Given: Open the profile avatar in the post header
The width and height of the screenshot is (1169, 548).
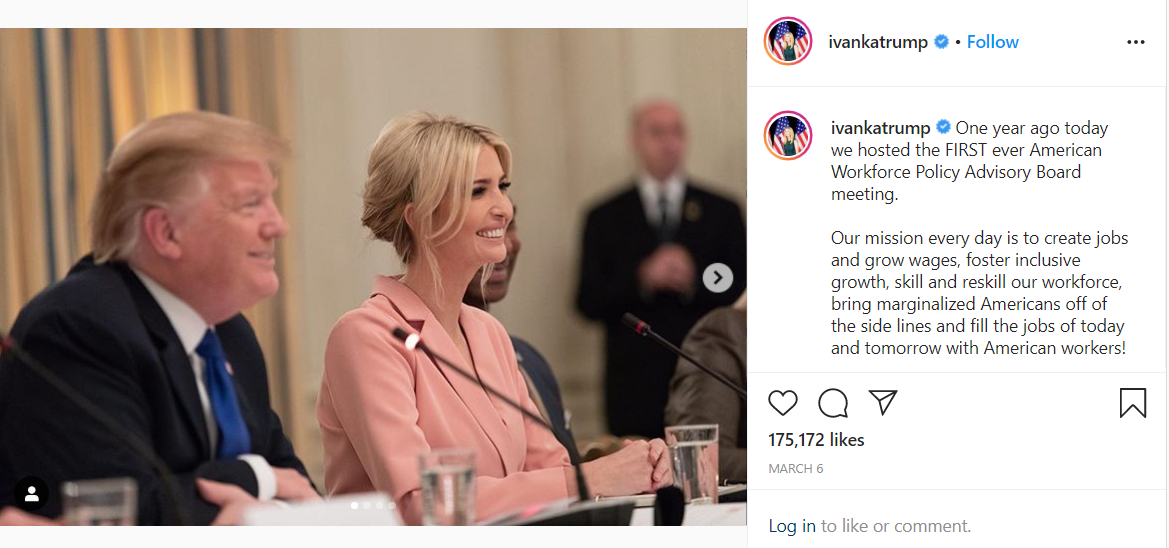Looking at the screenshot, I should (x=788, y=41).
